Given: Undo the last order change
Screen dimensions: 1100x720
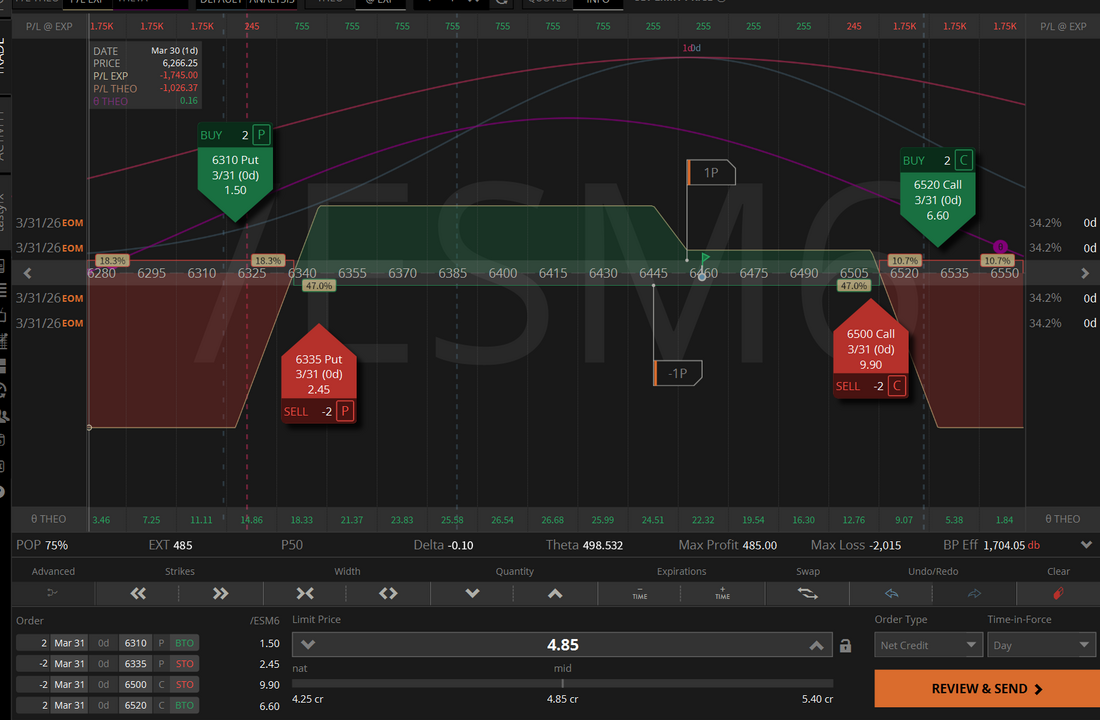Looking at the screenshot, I should (891, 593).
